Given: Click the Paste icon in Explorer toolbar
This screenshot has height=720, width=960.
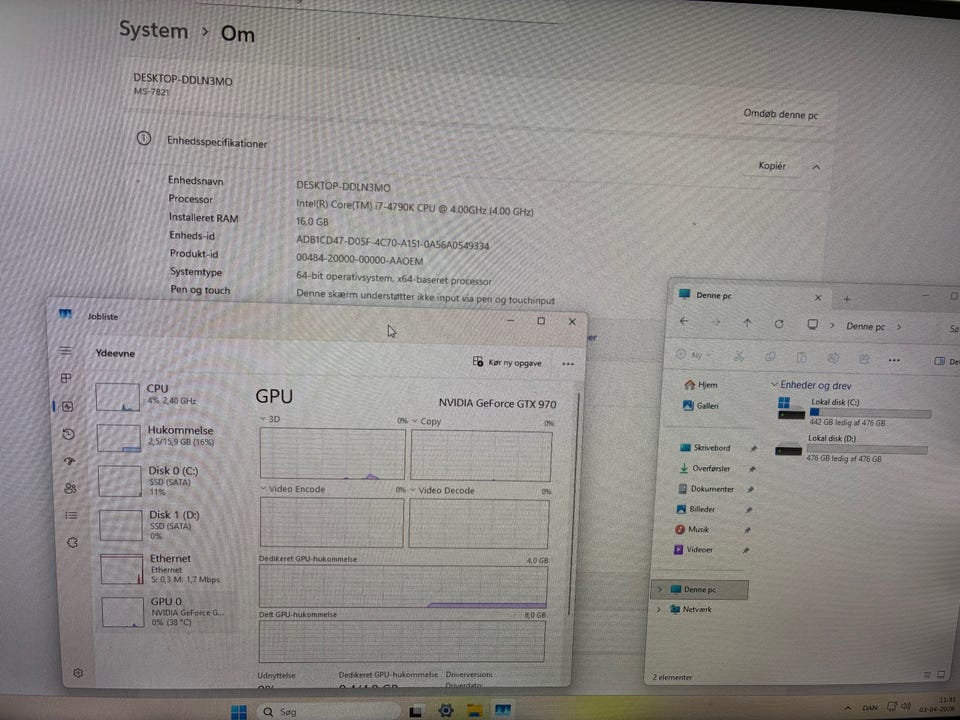Looking at the screenshot, I should coord(801,358).
